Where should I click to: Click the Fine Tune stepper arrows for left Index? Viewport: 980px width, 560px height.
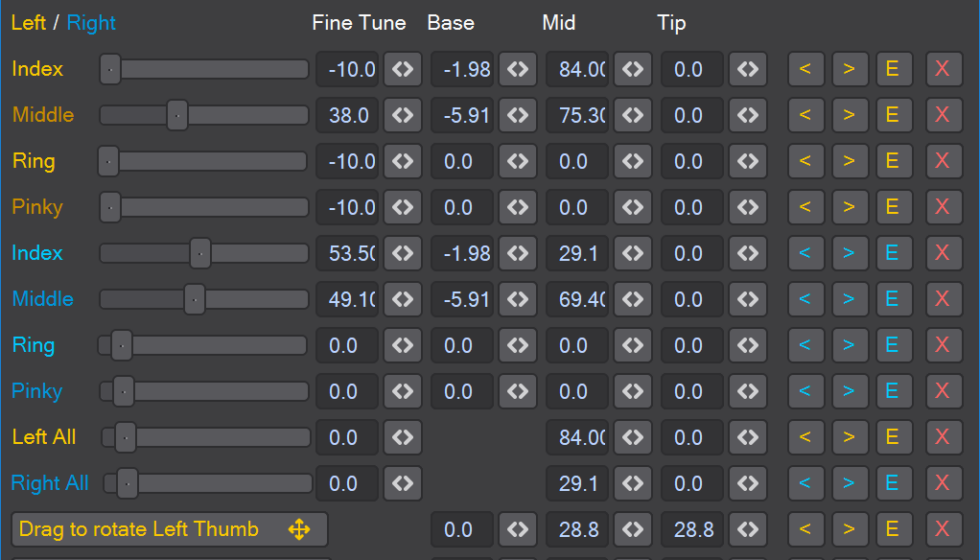point(402,69)
